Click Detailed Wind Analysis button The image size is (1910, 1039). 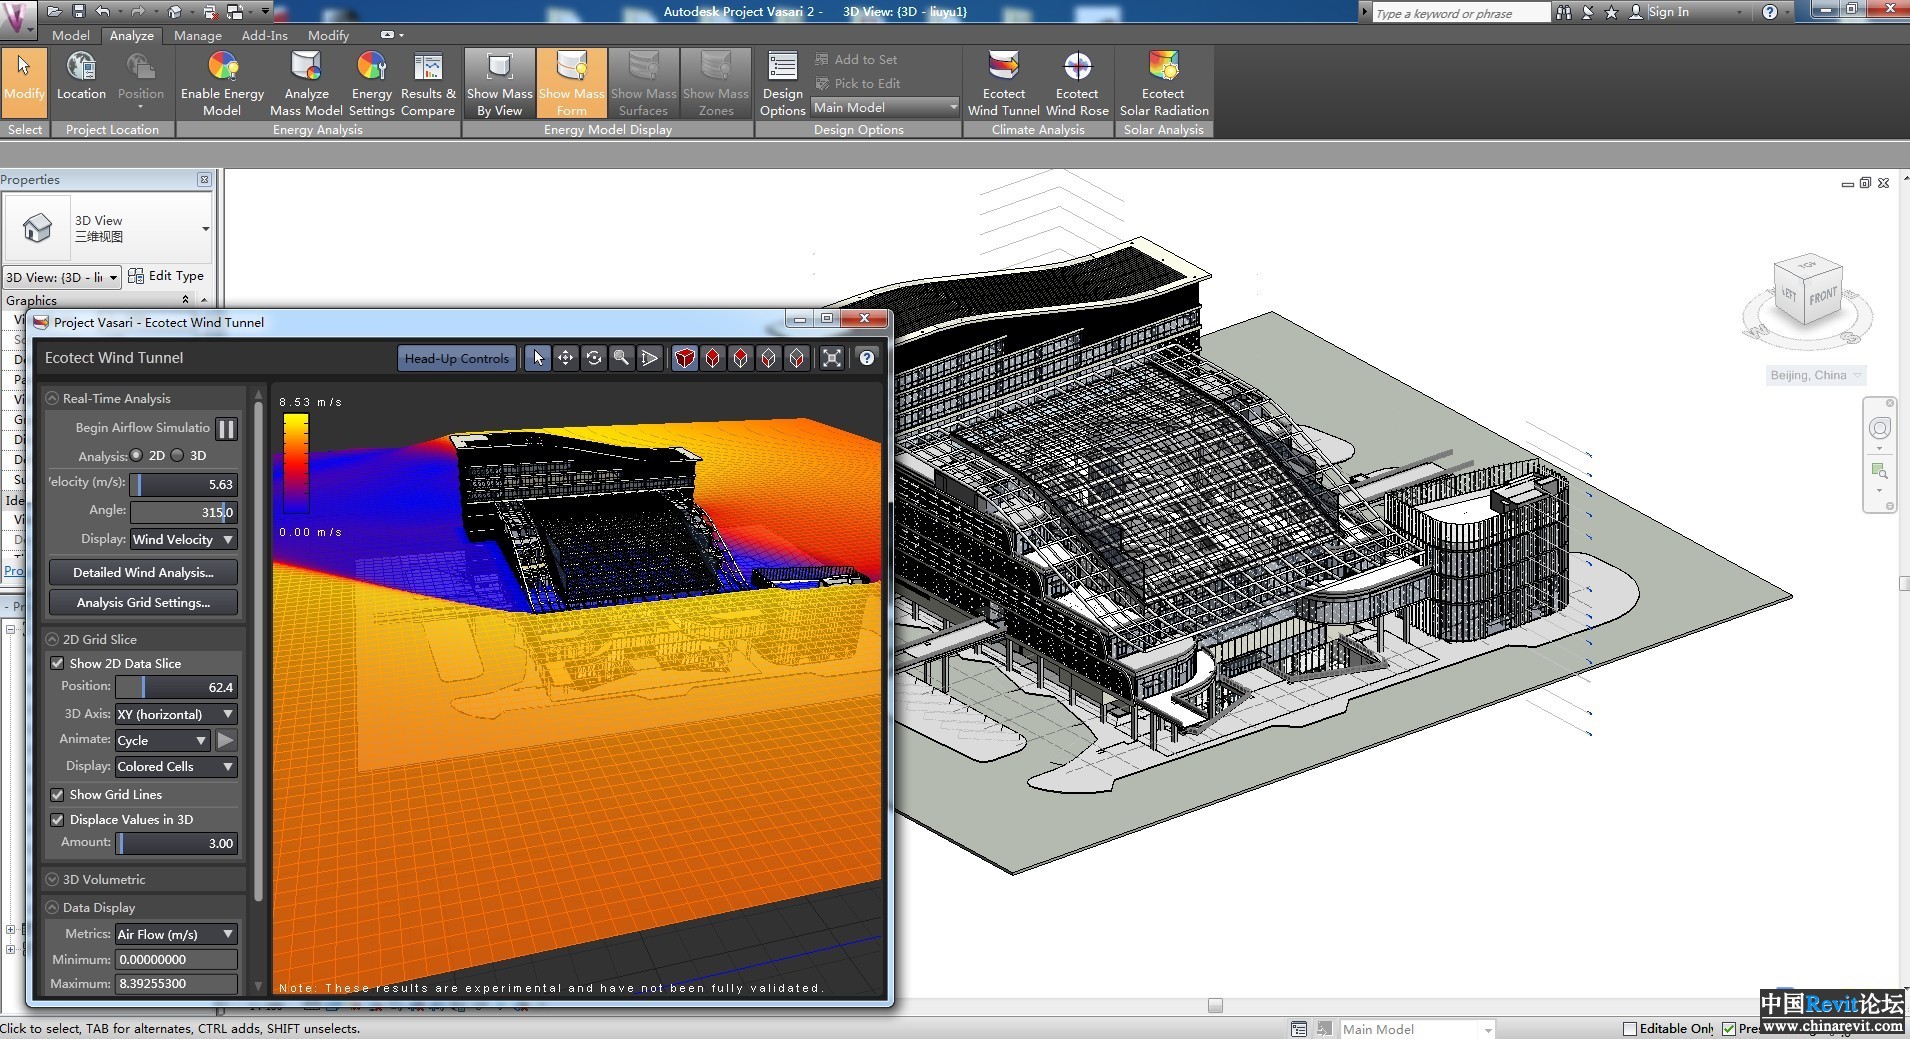coord(143,572)
